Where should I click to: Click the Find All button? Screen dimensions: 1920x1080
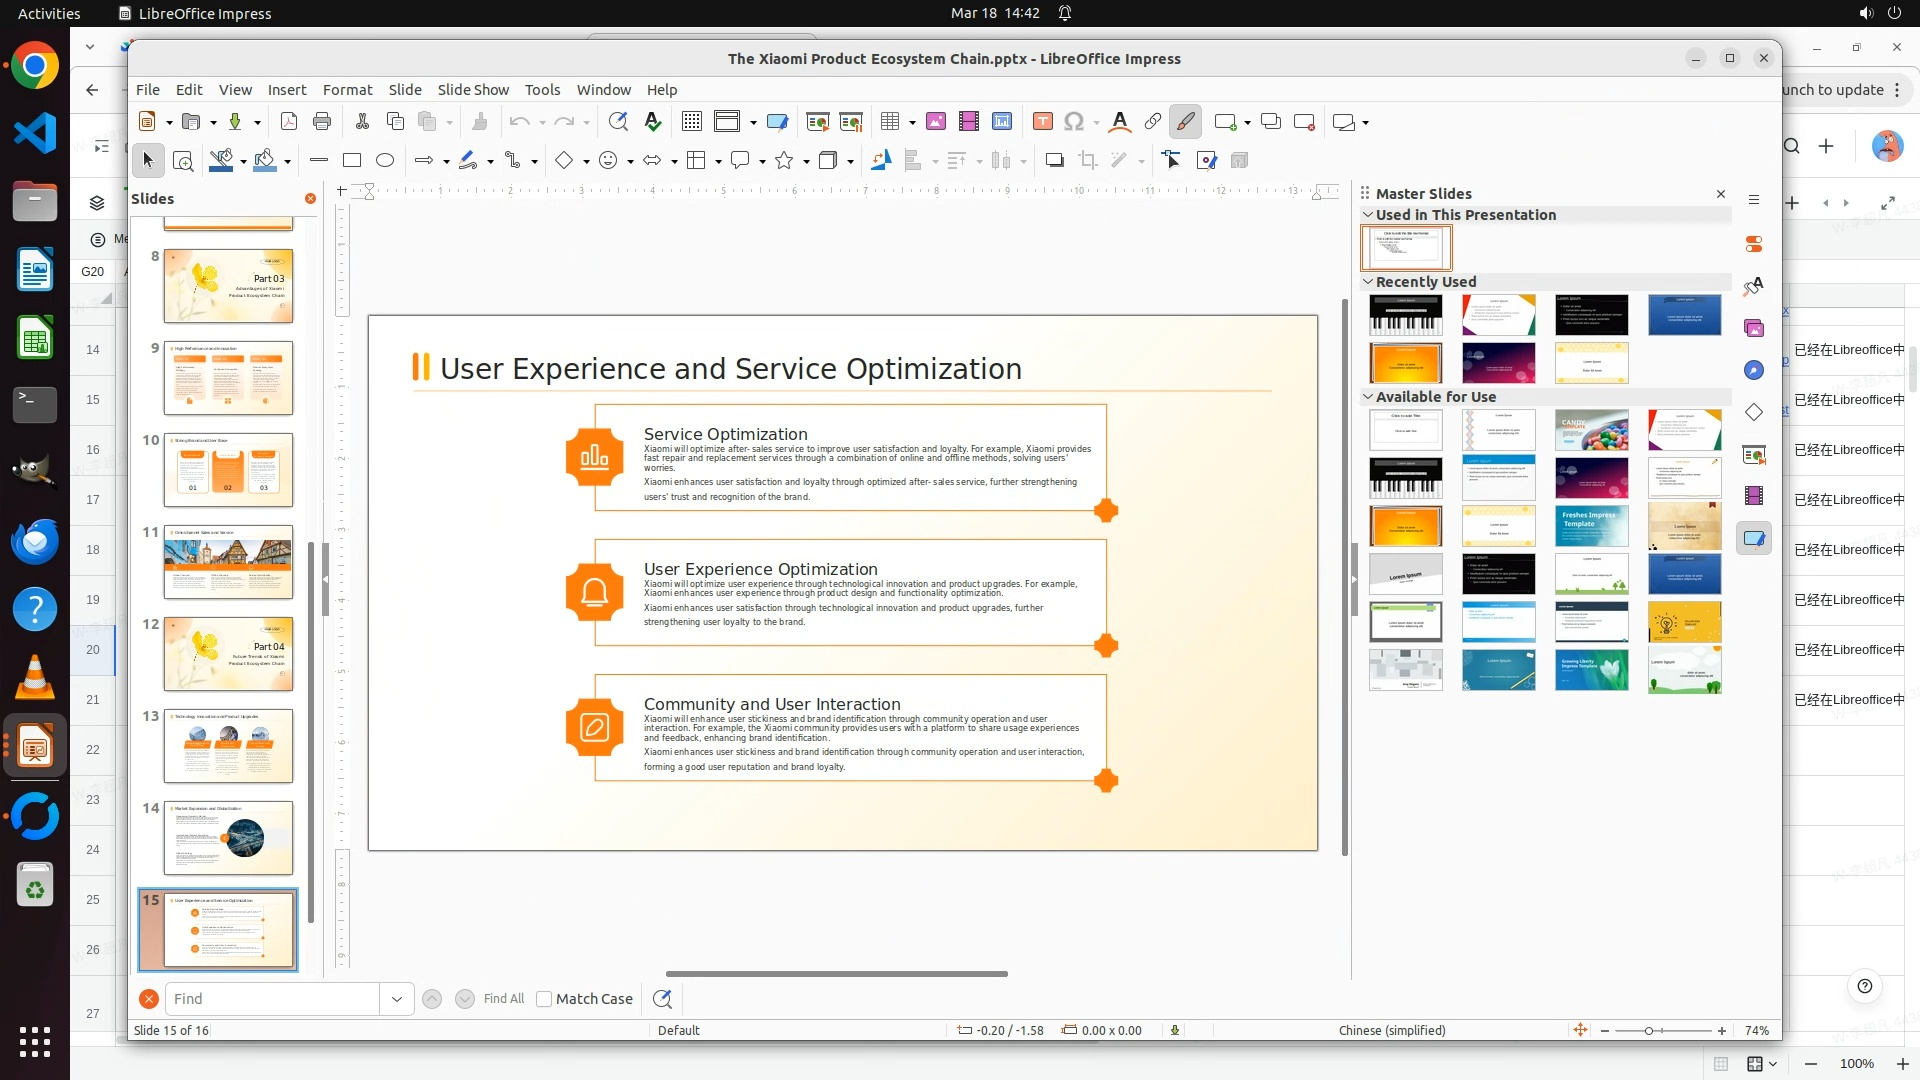pos(503,999)
